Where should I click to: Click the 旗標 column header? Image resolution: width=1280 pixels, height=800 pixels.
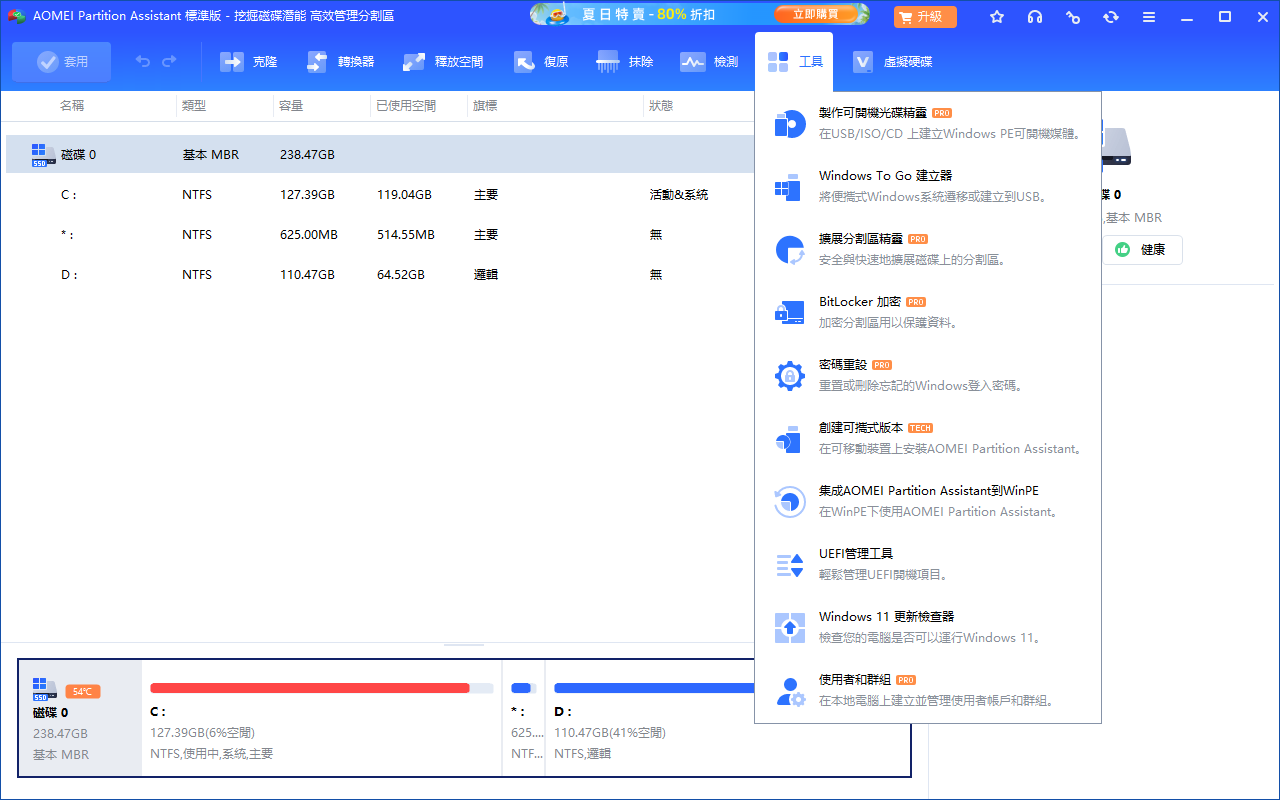click(x=485, y=105)
